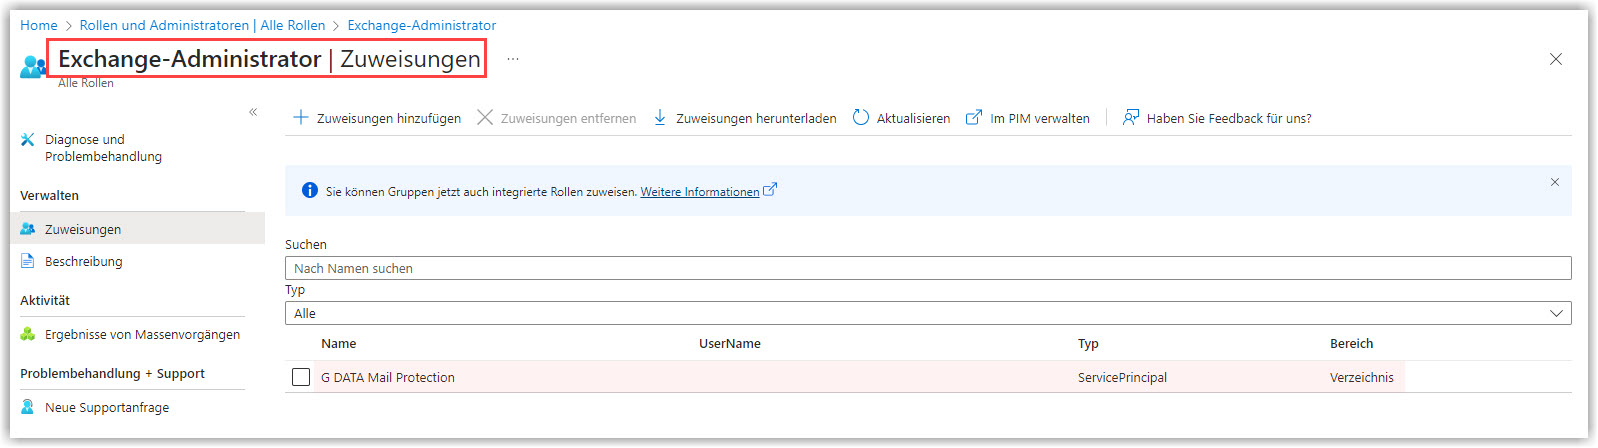The height and width of the screenshot is (448, 1598).
Task: Sort by the Typ column header
Action: (x=1088, y=343)
